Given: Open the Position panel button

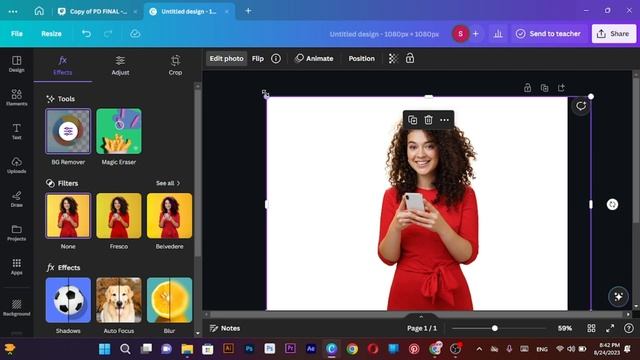Looking at the screenshot, I should (361, 59).
